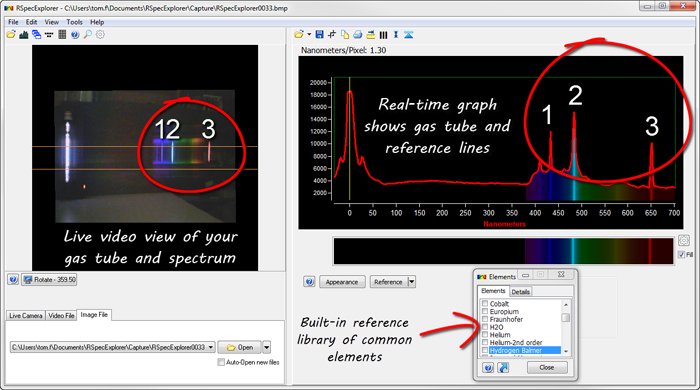Click the blue help icon in left toolbar
700x390 pixels.
75,34
